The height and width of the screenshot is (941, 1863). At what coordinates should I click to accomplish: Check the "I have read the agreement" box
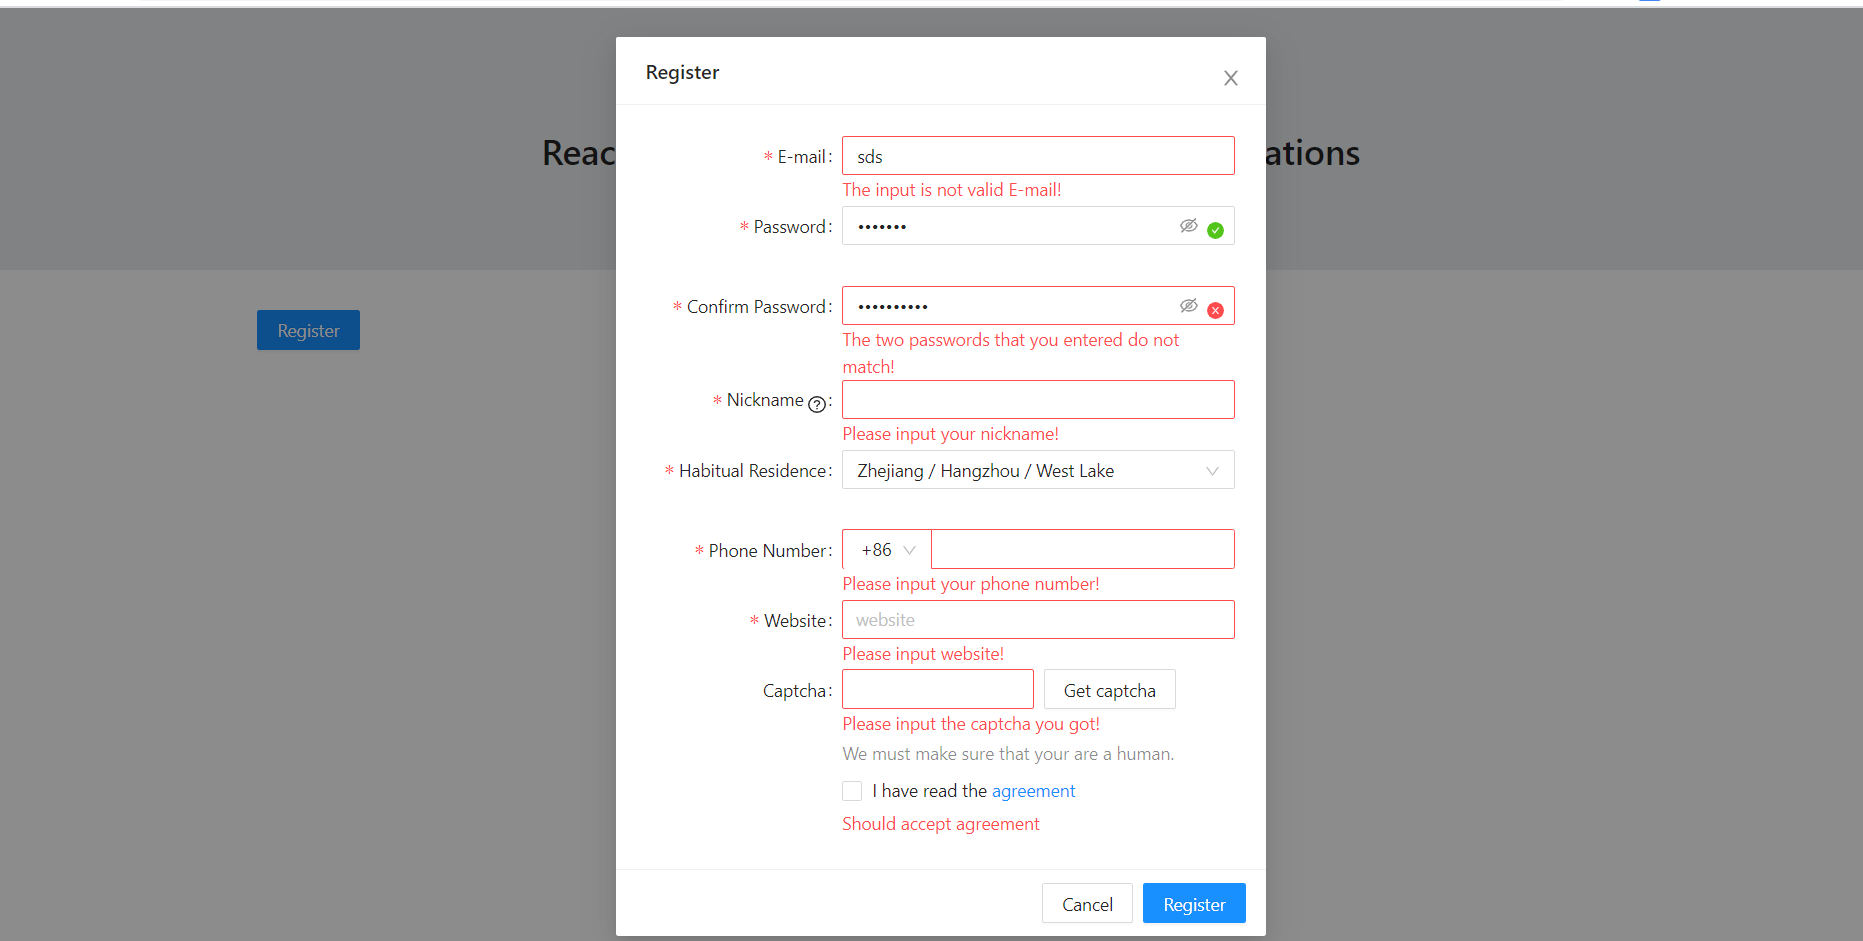point(852,790)
